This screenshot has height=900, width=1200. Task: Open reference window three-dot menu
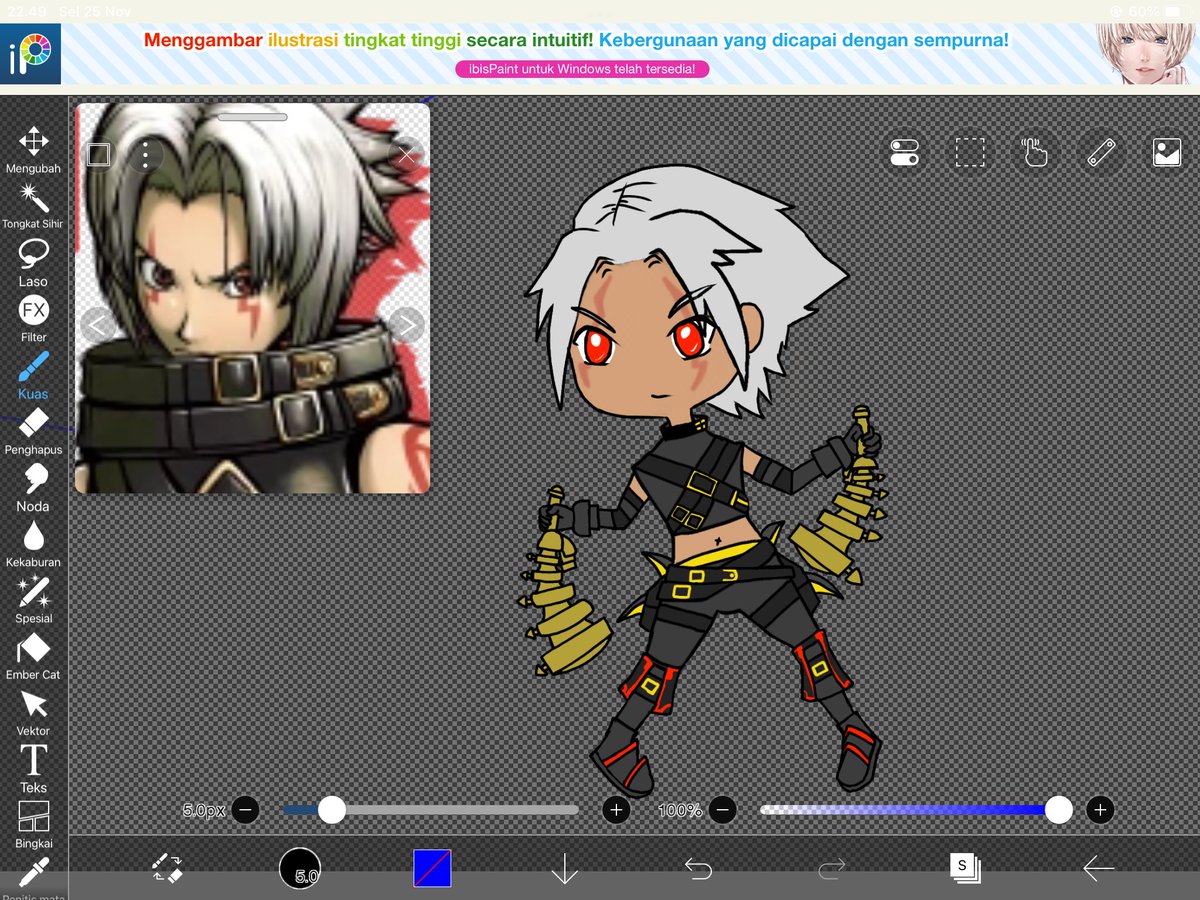click(146, 155)
